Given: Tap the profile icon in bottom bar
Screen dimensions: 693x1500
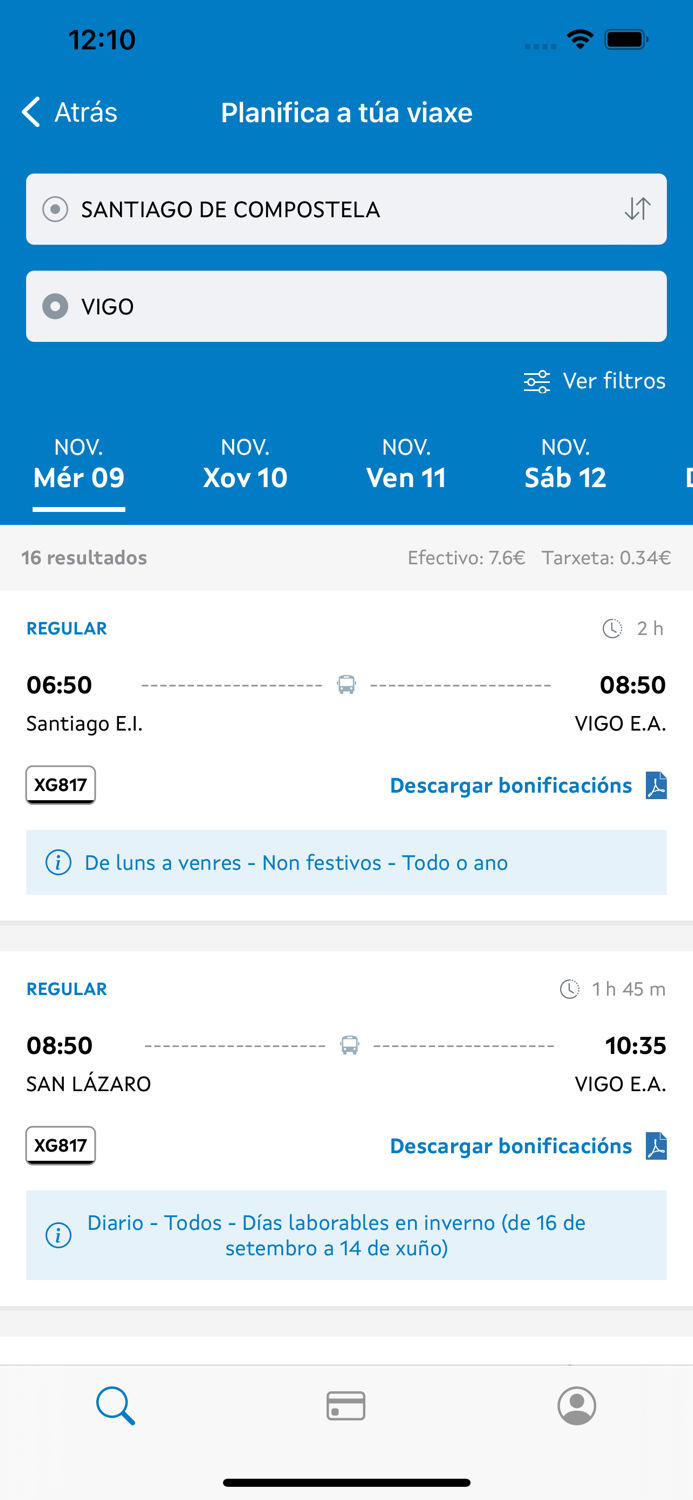Looking at the screenshot, I should [x=577, y=1405].
